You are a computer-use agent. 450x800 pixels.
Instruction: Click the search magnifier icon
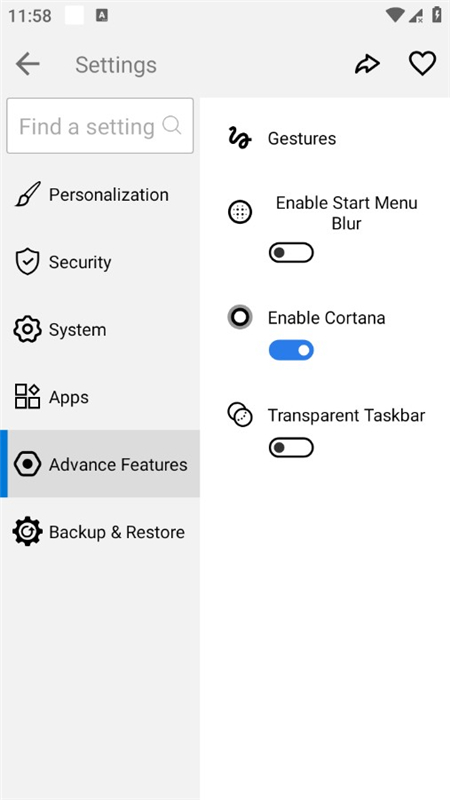point(171,125)
